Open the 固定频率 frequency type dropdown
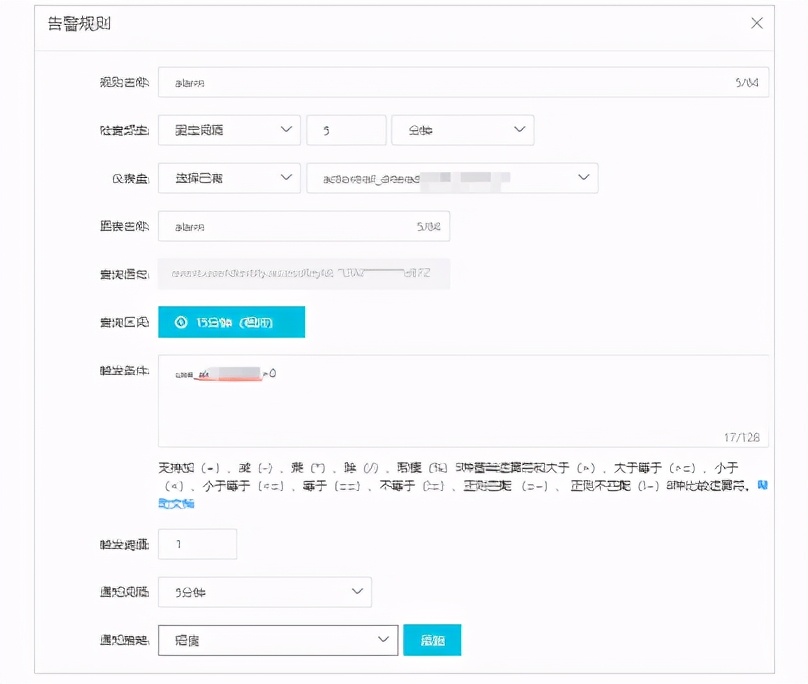Image resolution: width=808 pixels, height=684 pixels. [x=230, y=129]
